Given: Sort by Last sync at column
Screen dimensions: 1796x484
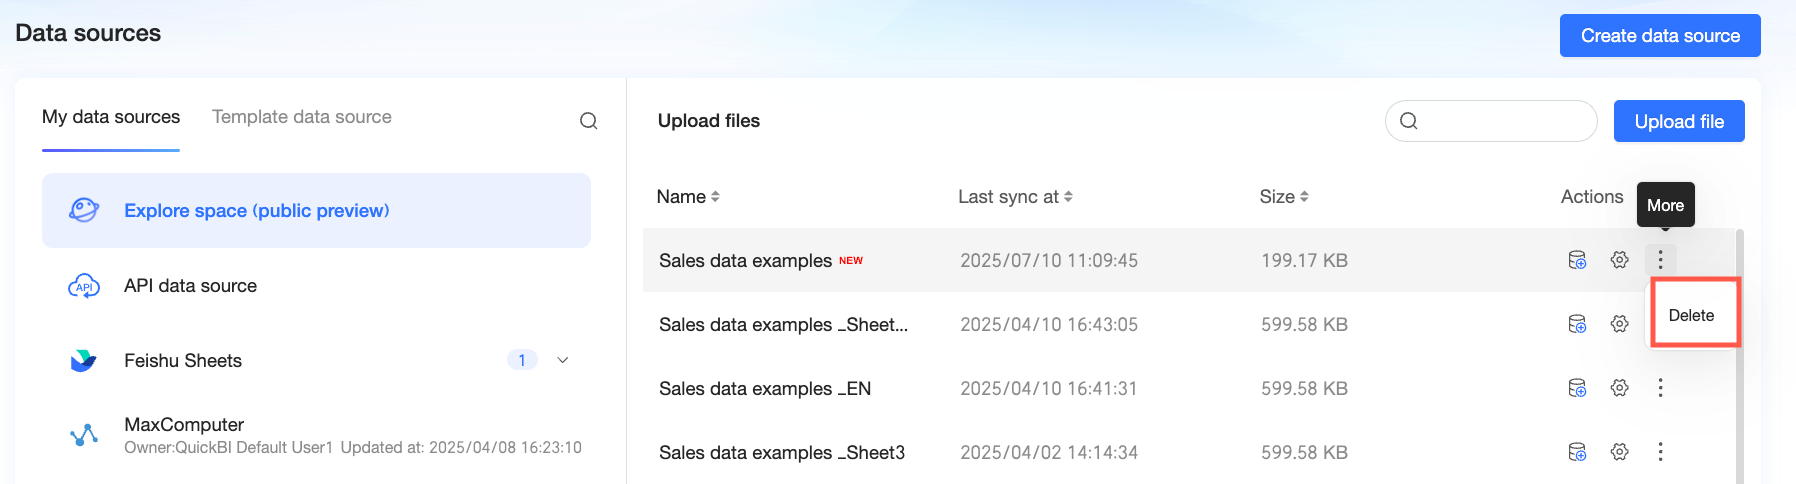Looking at the screenshot, I should coord(1015,197).
